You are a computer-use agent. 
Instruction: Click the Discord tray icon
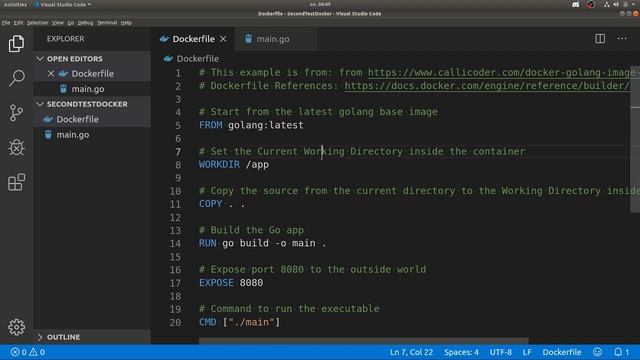coord(576,4)
